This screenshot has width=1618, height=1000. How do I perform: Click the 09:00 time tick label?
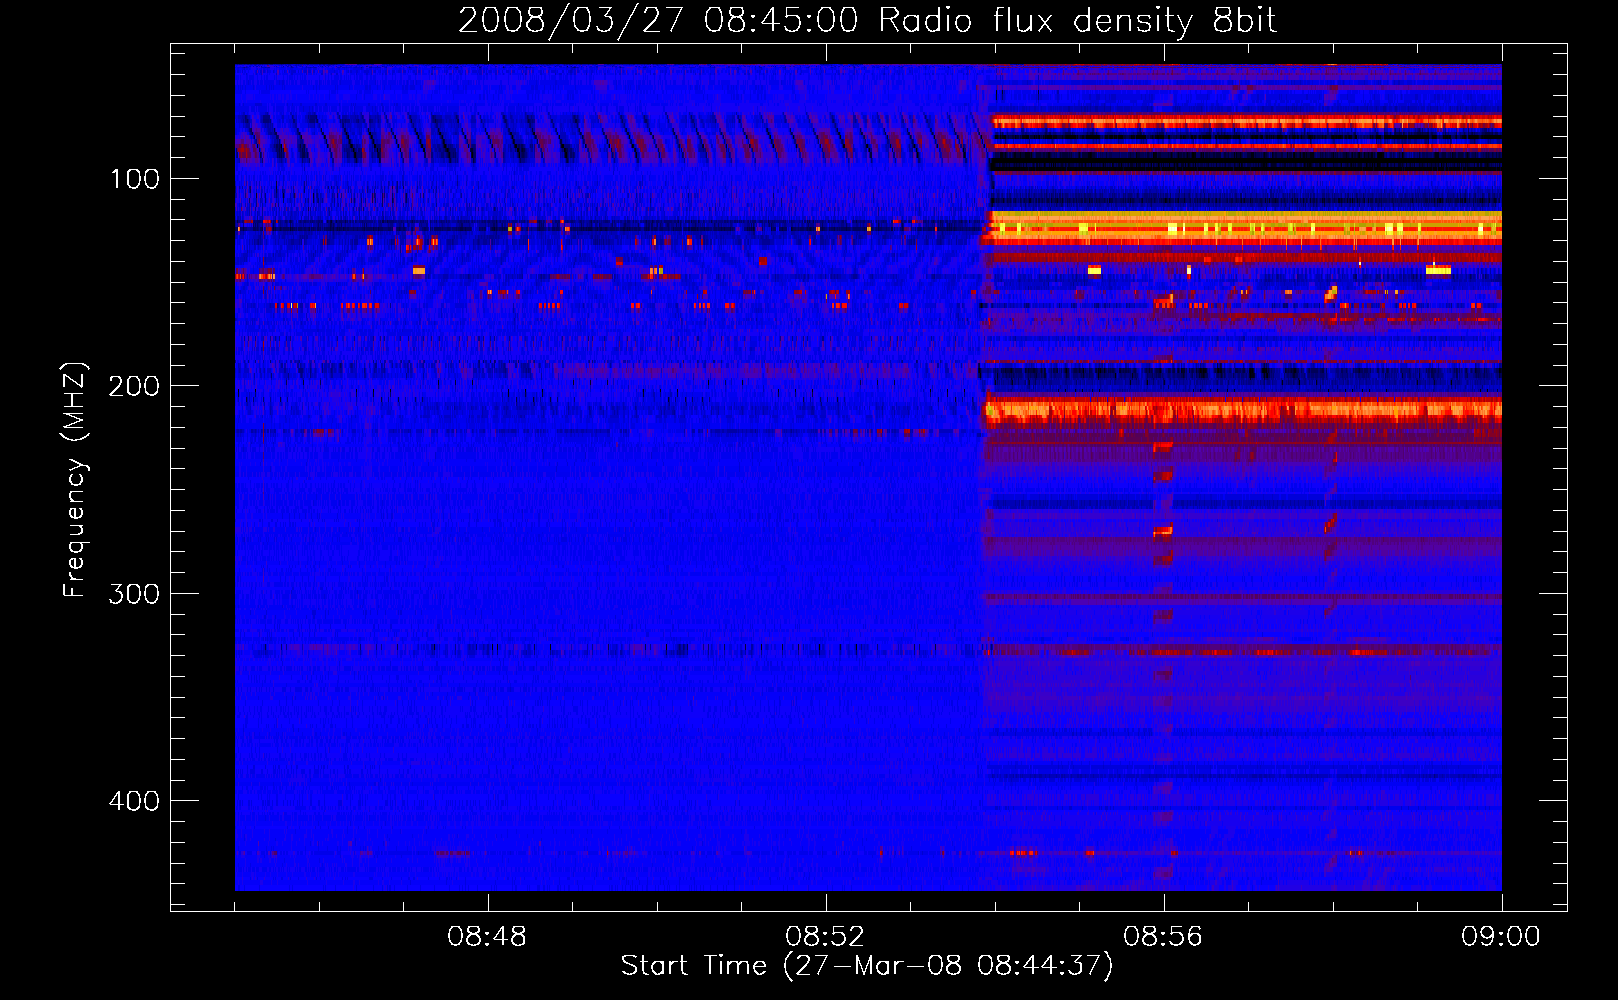point(1501,937)
